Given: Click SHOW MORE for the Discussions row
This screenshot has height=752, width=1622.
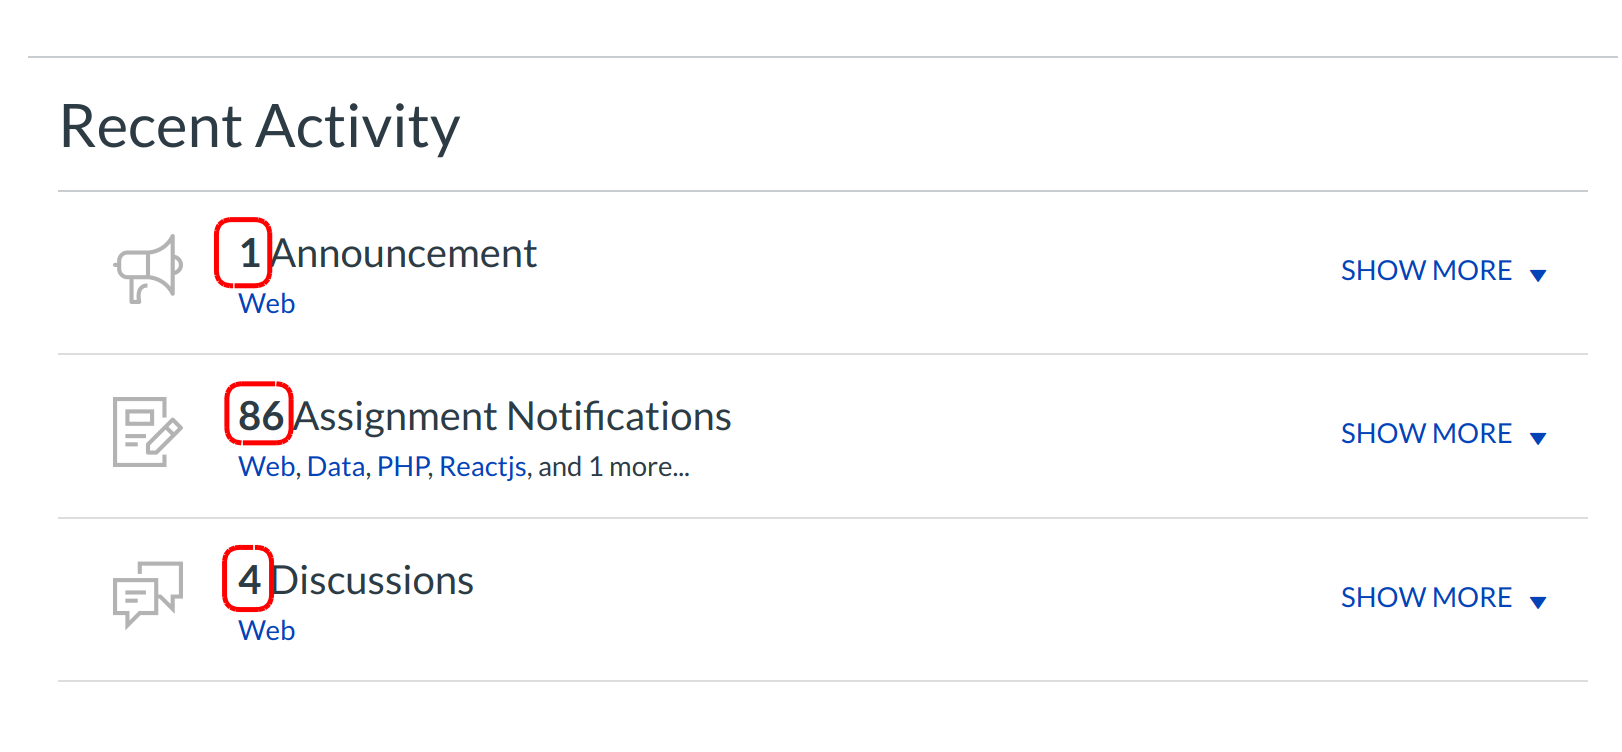Looking at the screenshot, I should coord(1426,598).
